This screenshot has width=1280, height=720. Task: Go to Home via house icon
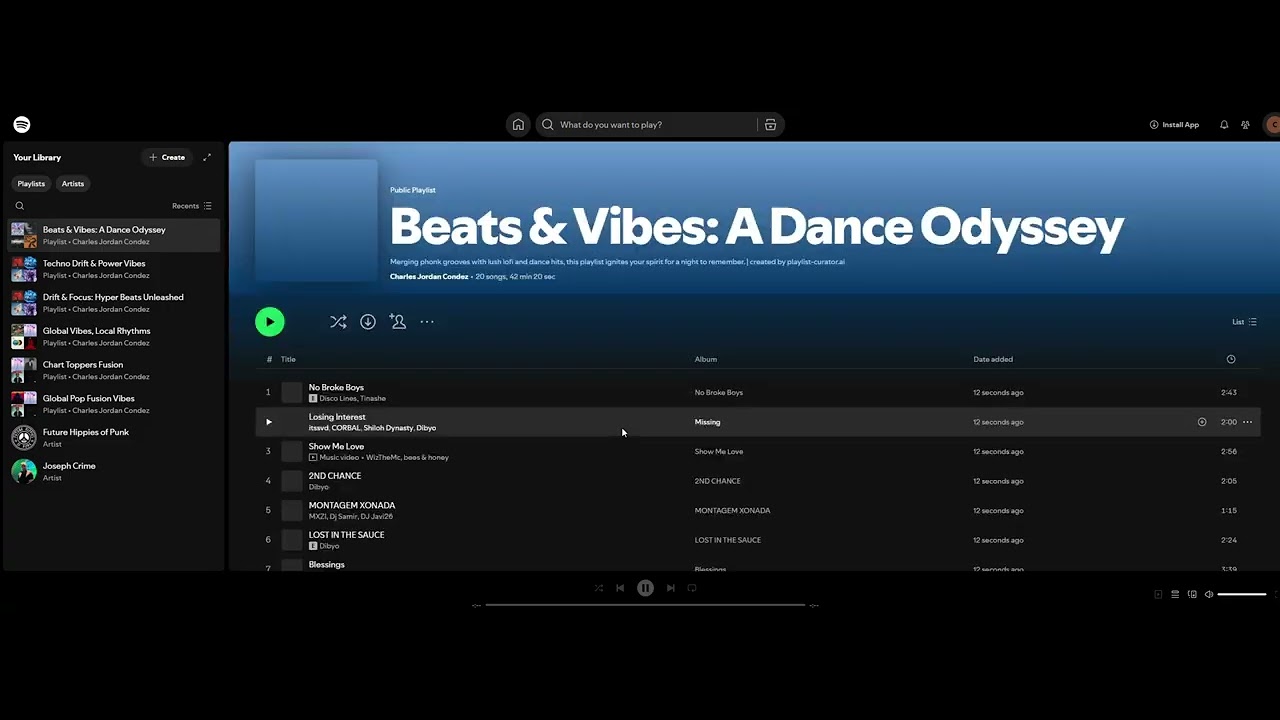[x=518, y=125]
